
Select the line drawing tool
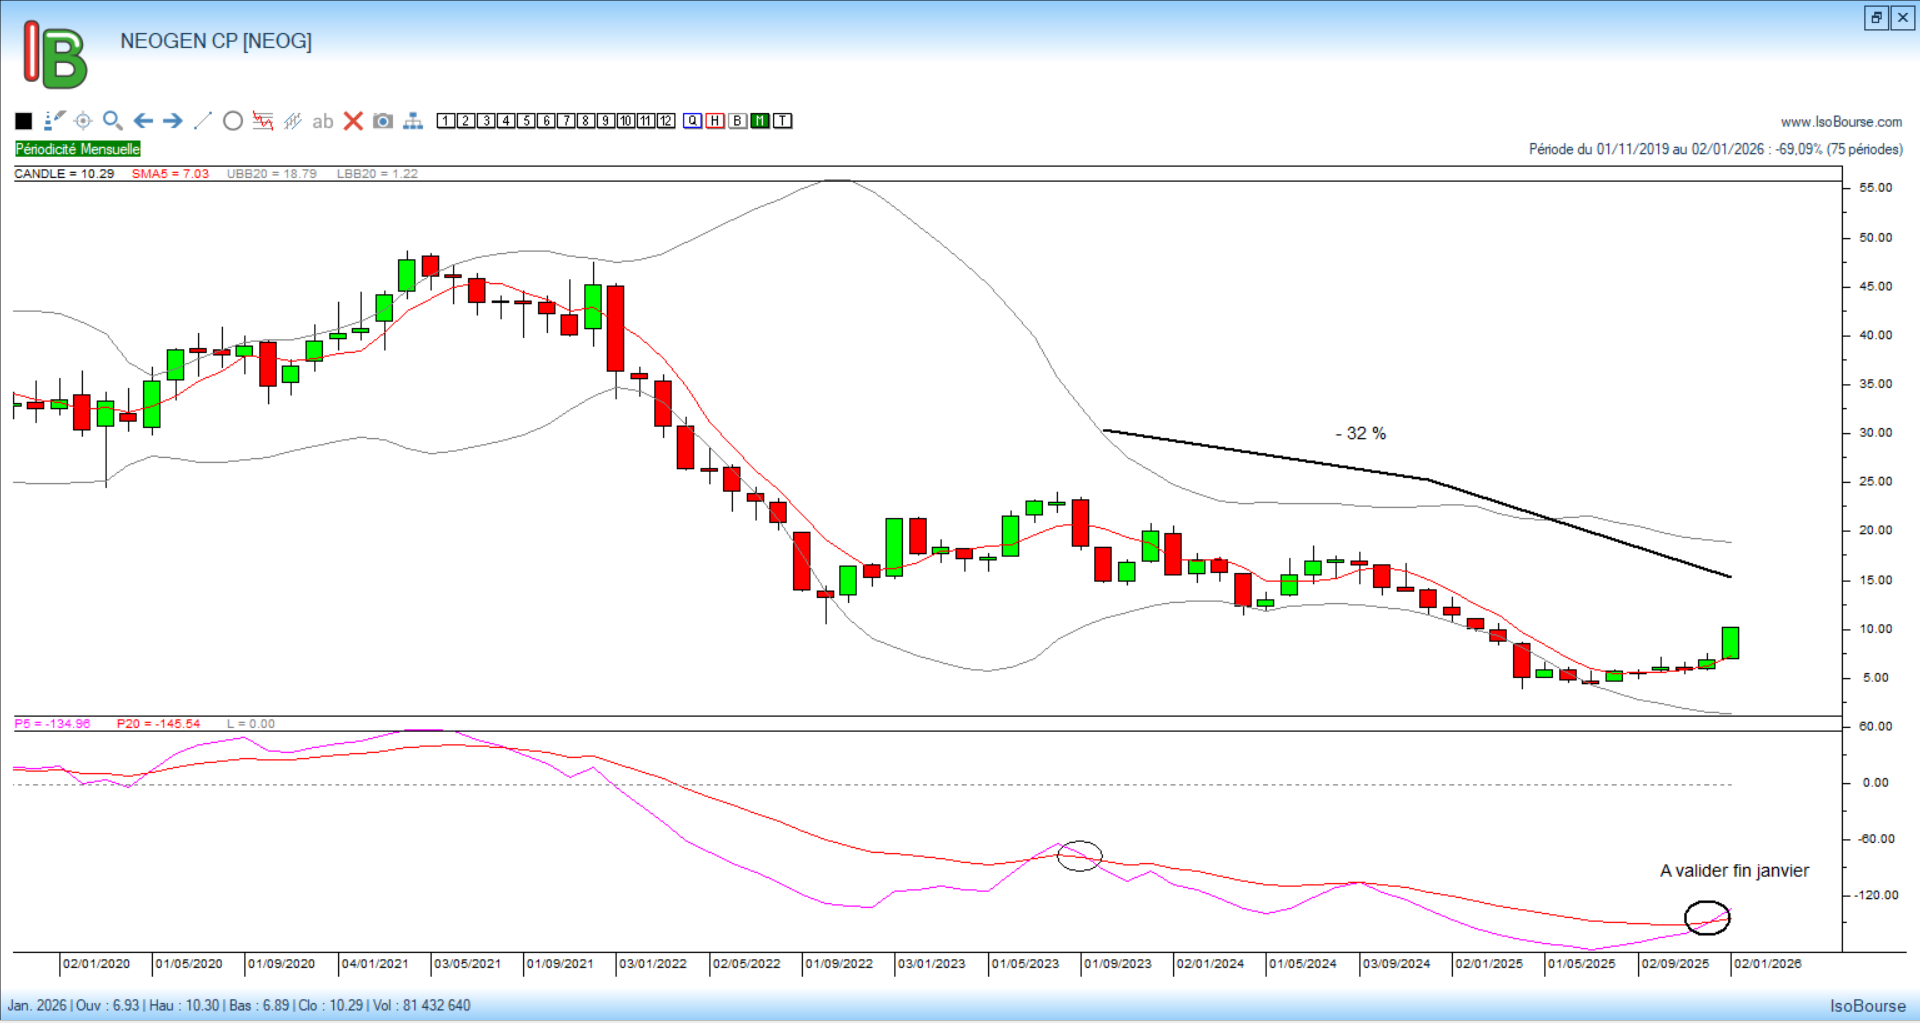(203, 121)
